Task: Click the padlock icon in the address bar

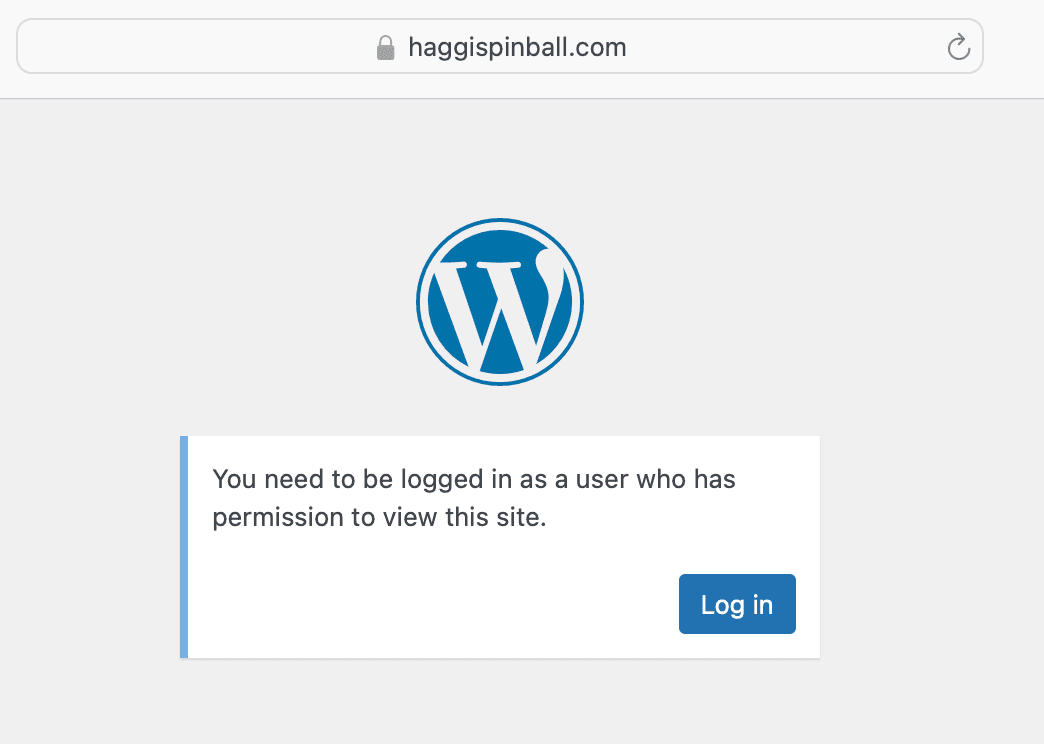Action: pos(385,48)
